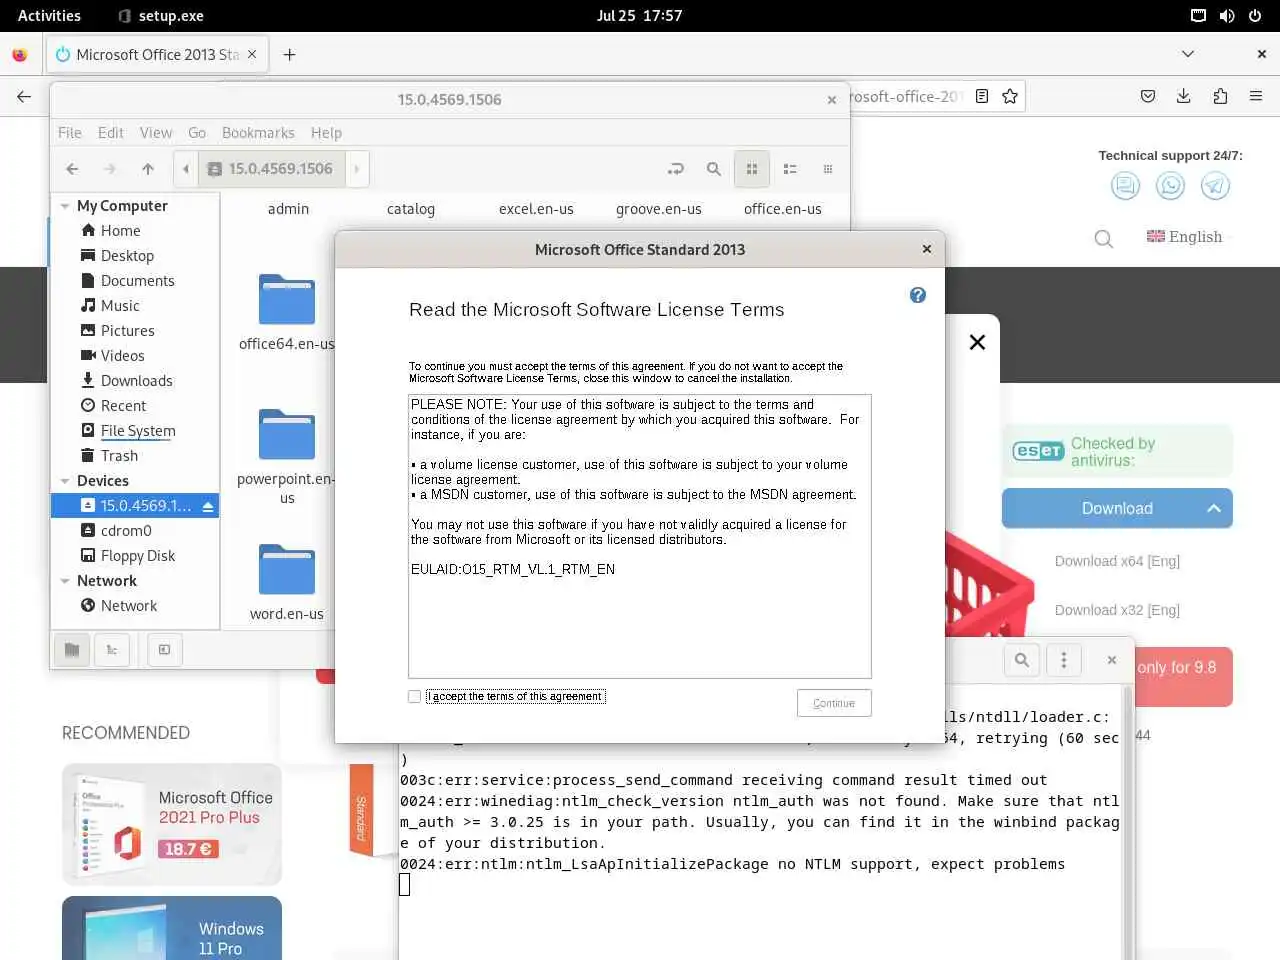The height and width of the screenshot is (960, 1280).
Task: Expand the blue Download button
Action: tap(1117, 508)
